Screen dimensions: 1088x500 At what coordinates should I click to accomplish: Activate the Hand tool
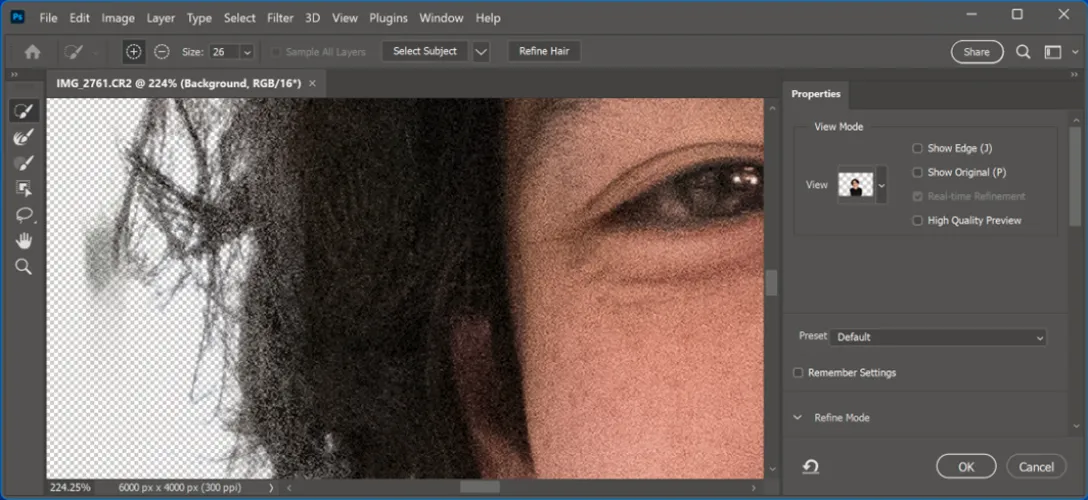(x=23, y=241)
